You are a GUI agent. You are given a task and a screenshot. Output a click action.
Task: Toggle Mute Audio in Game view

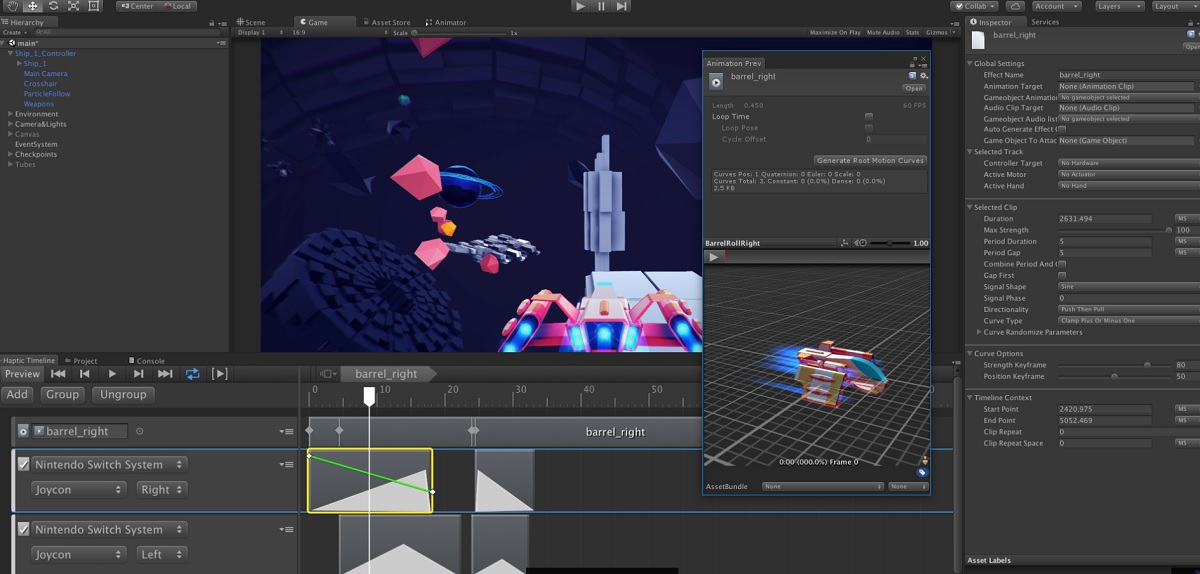(883, 32)
